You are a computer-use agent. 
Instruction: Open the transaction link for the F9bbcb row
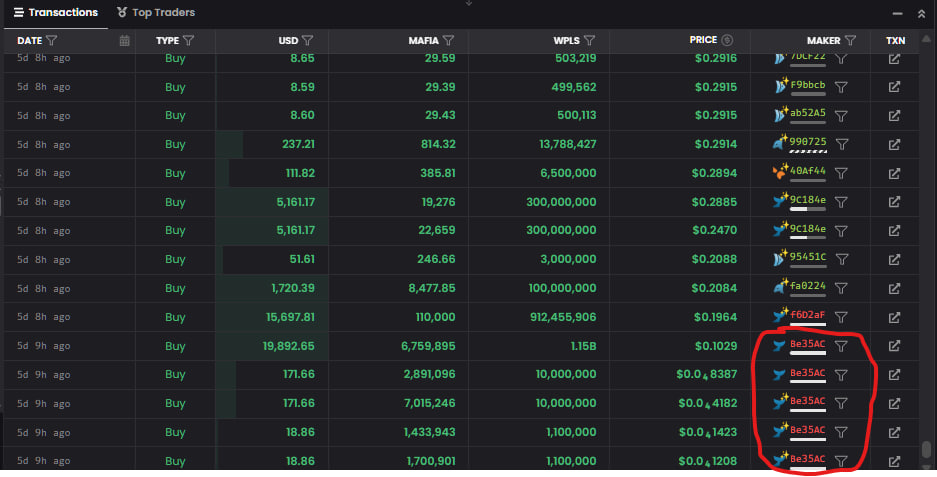coord(894,86)
